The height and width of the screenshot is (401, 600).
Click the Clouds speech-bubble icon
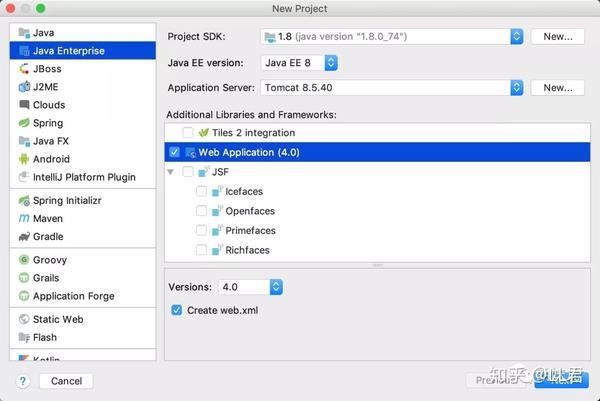pyautogui.click(x=24, y=105)
